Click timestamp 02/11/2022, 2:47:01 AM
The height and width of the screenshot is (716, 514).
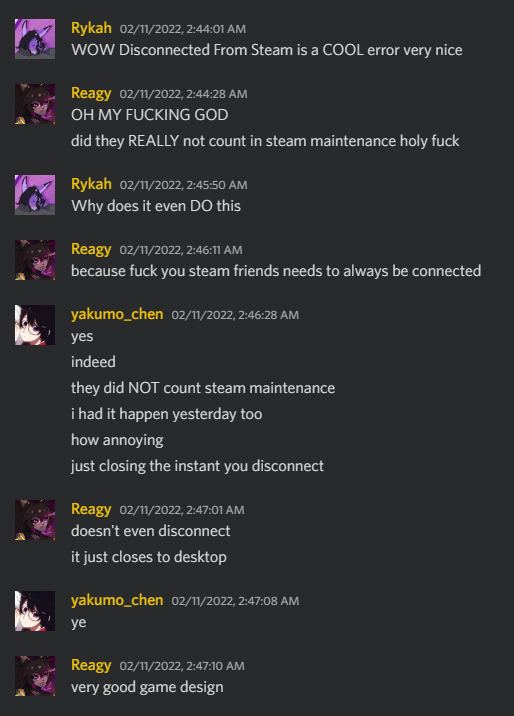182,510
